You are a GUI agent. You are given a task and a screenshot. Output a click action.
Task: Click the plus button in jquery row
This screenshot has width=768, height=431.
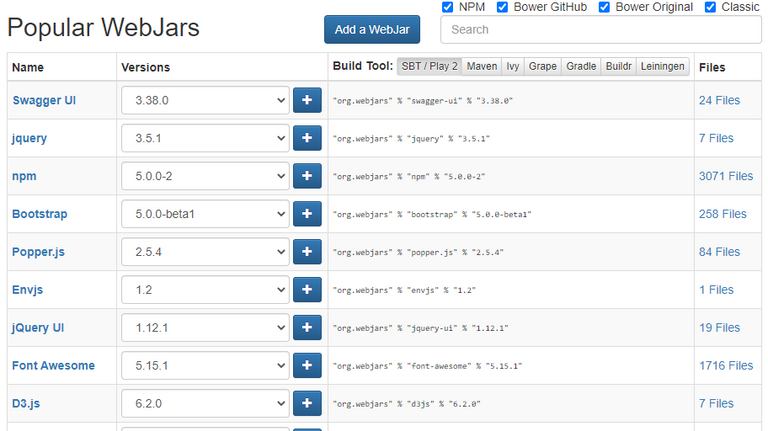[x=307, y=138]
